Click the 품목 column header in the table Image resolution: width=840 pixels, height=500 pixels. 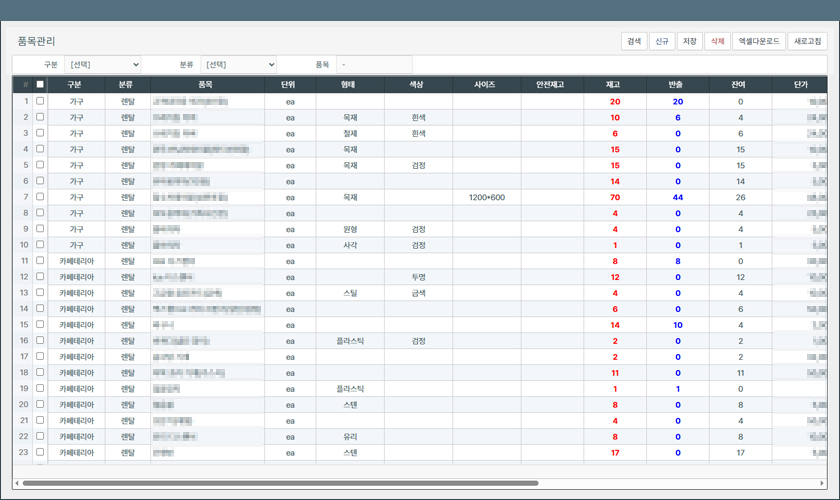206,85
